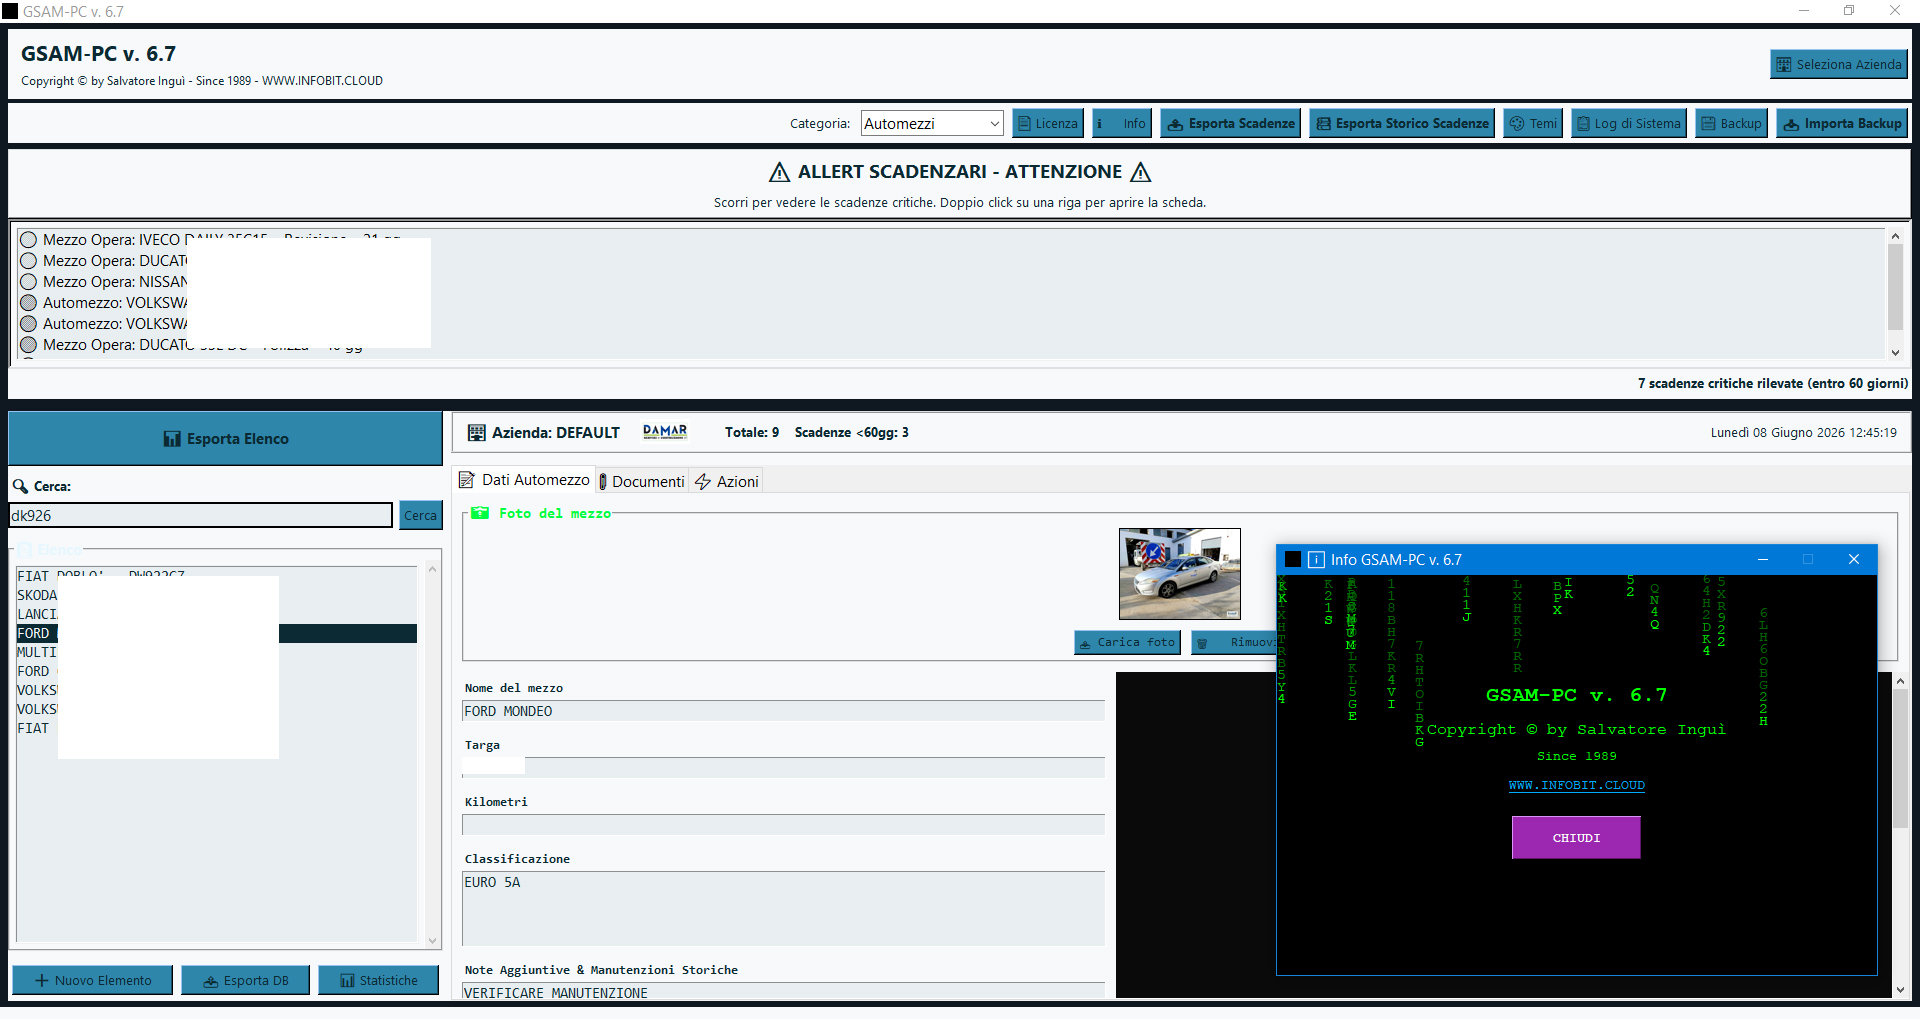Switch to Dati Automezzo tab
The image size is (1920, 1019).
tap(524, 480)
